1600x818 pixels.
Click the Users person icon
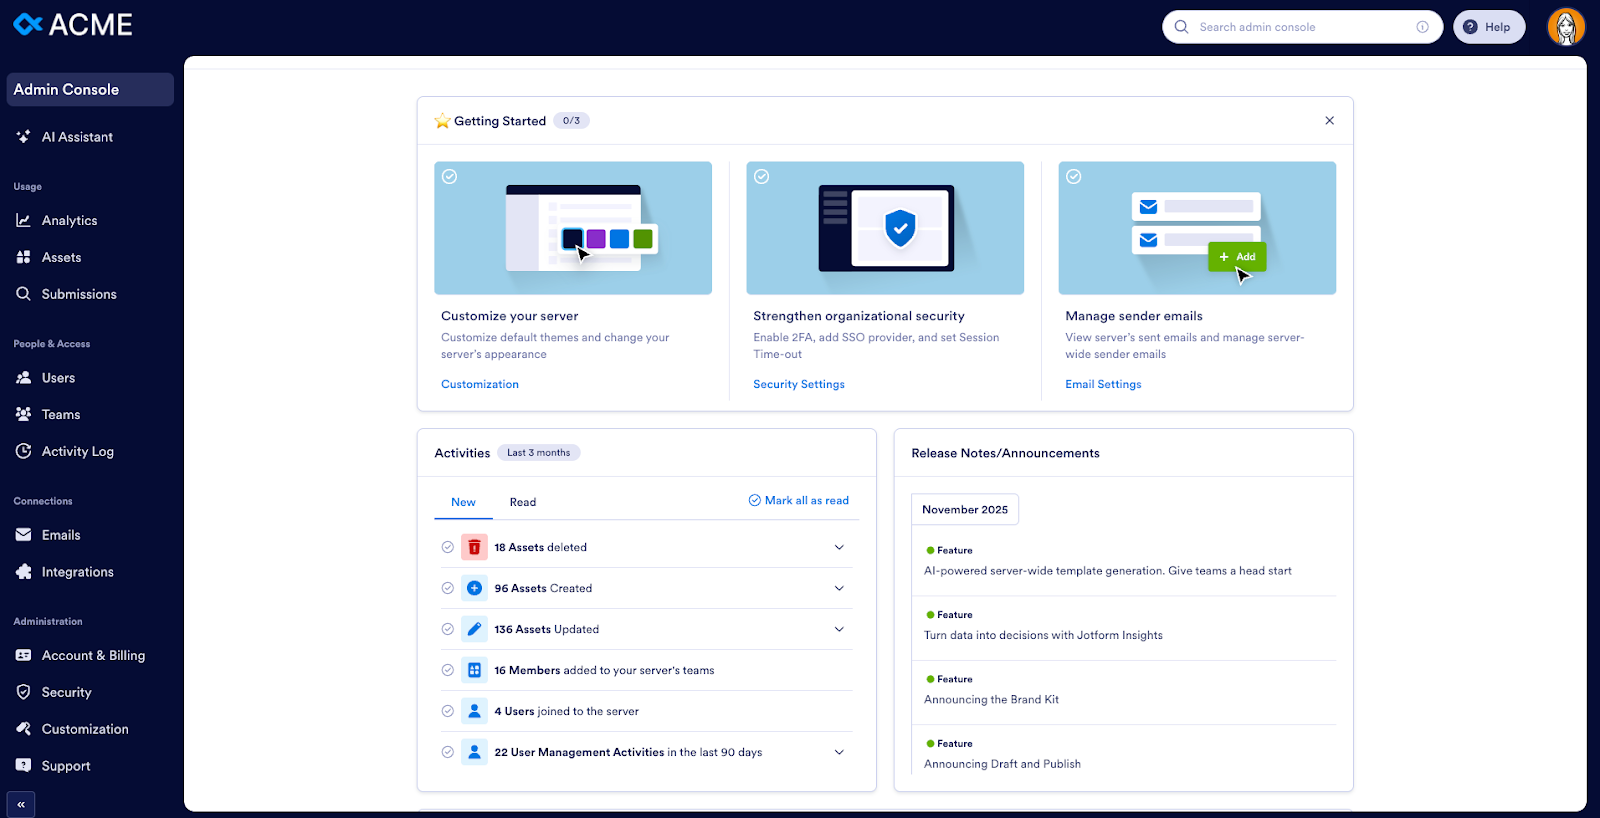[x=23, y=378]
